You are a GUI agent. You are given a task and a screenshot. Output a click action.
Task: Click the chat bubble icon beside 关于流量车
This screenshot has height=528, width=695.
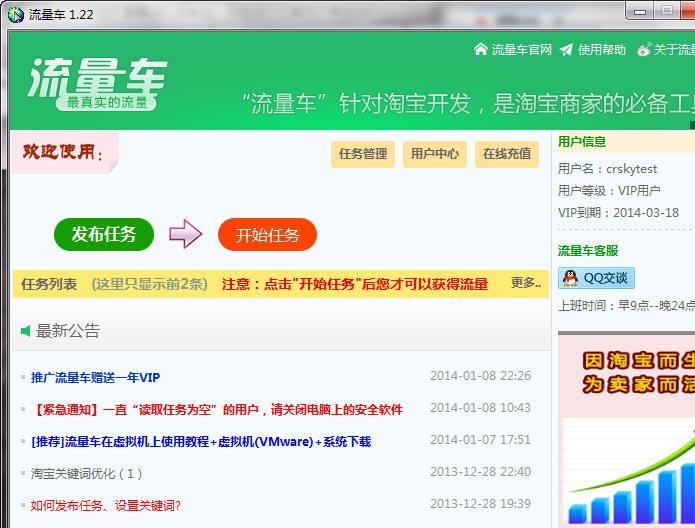point(643,50)
